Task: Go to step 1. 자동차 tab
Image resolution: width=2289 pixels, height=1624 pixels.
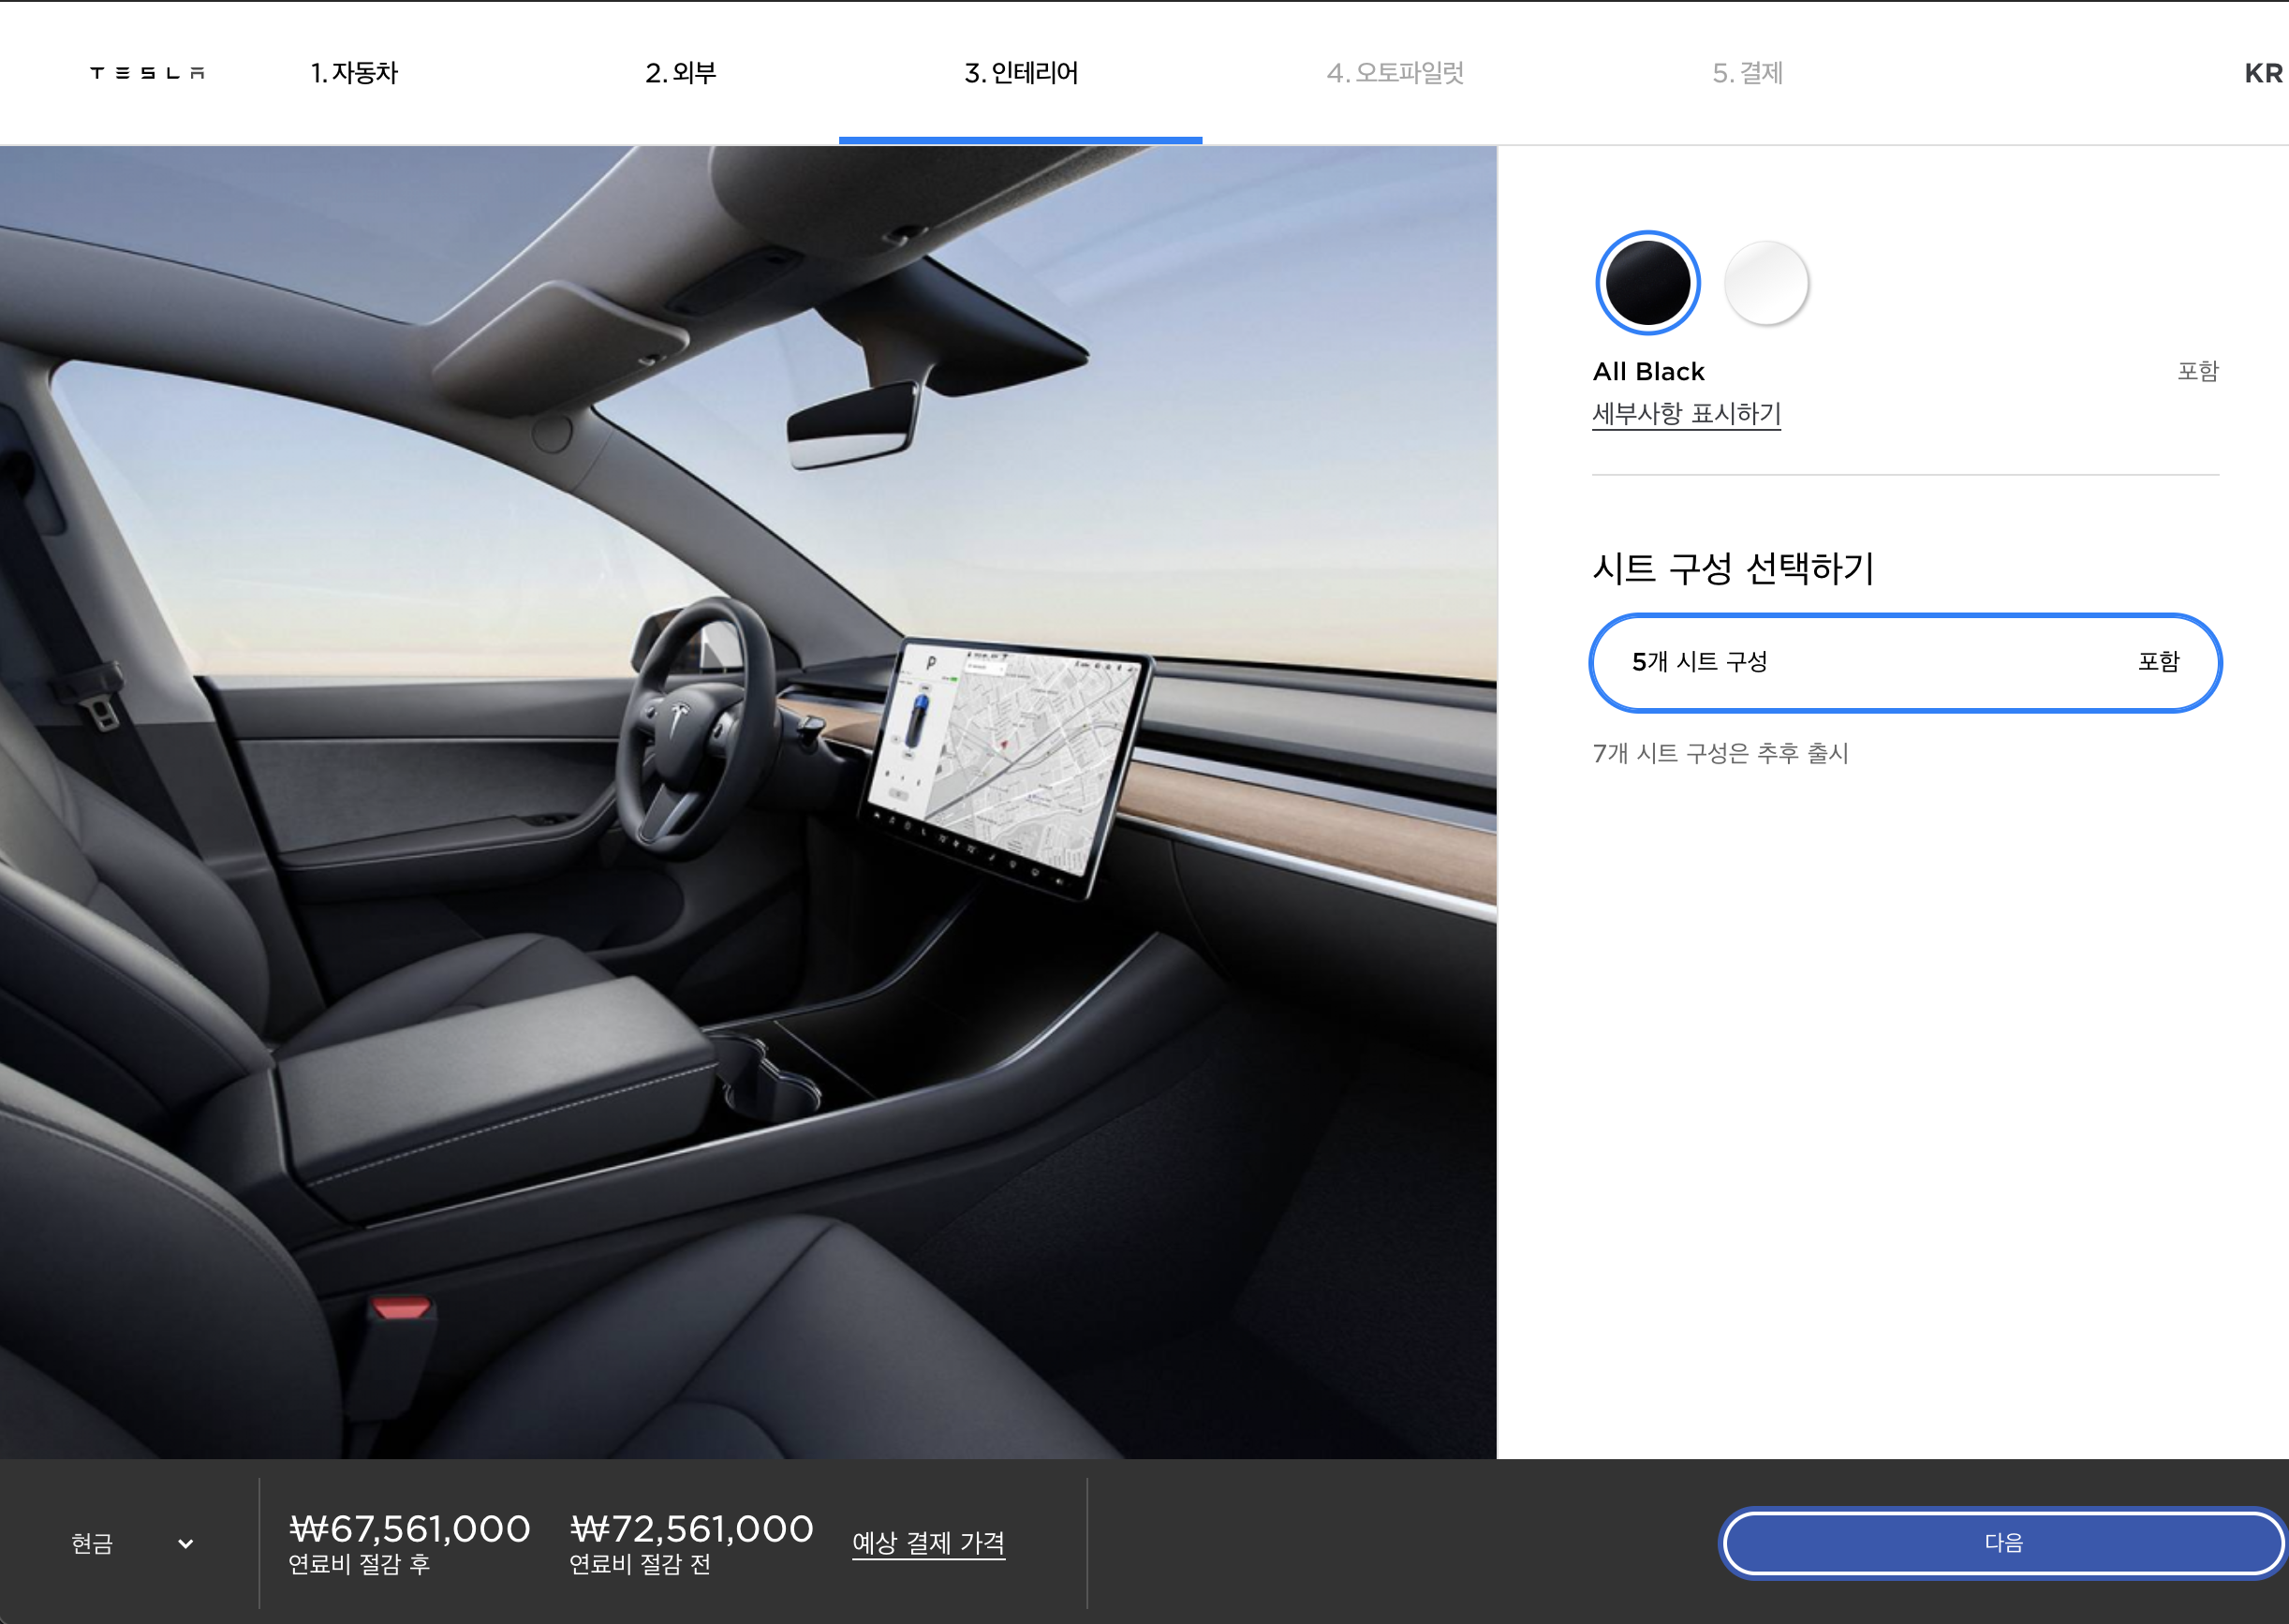Action: point(354,73)
